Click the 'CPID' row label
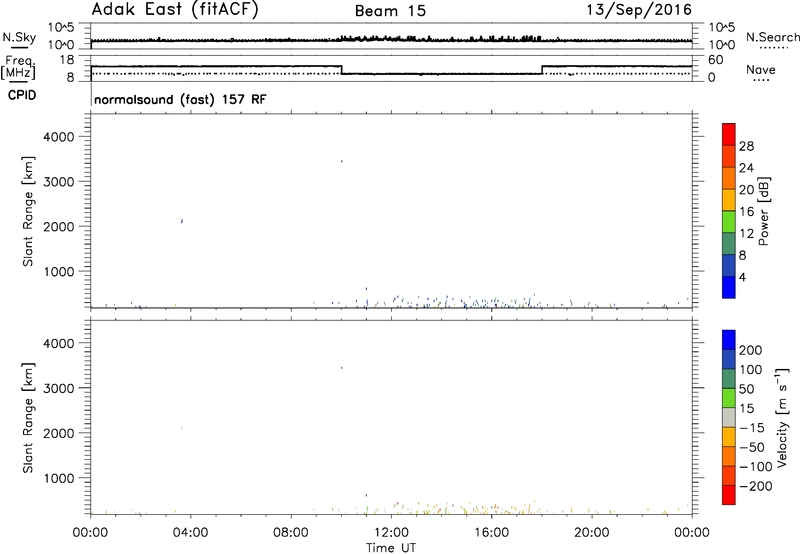Screen dimensions: 800x554 coord(22,95)
